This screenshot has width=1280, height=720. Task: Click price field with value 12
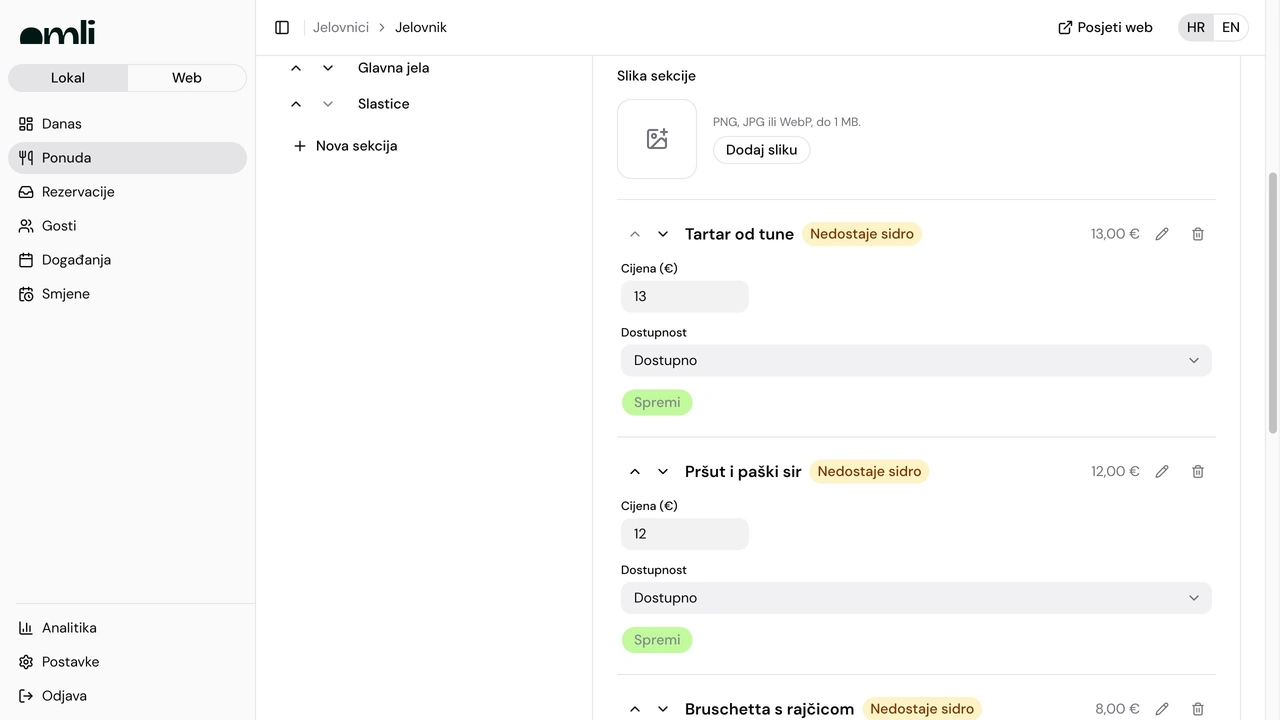(x=685, y=534)
